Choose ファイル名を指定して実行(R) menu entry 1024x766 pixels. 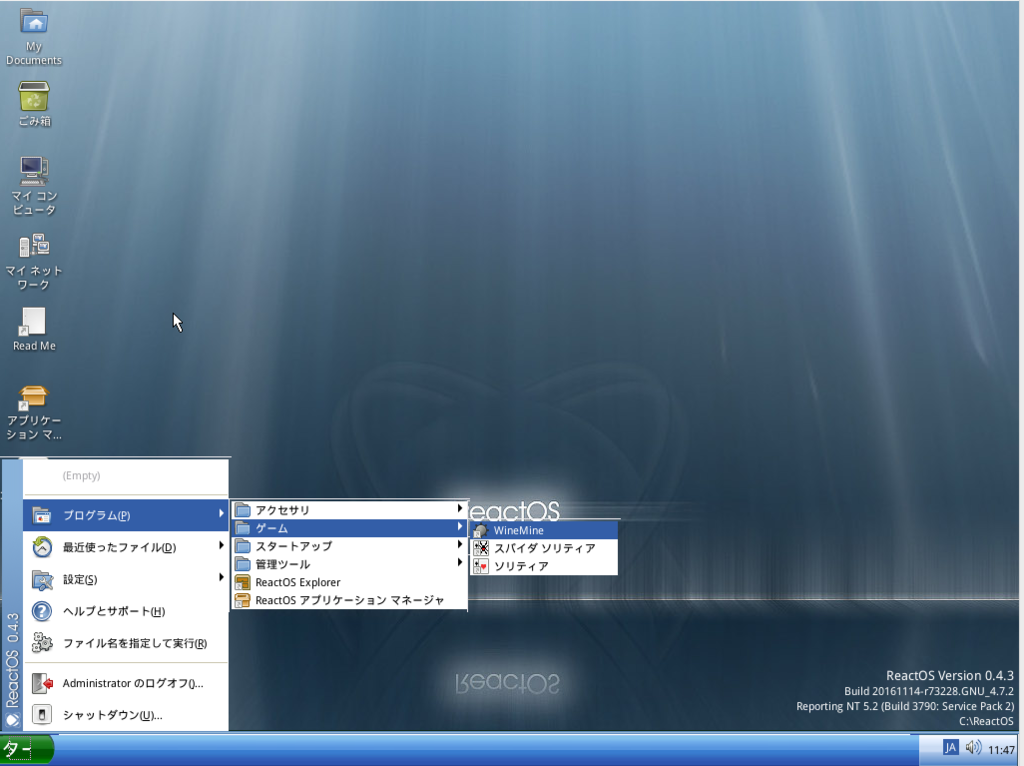[126, 643]
